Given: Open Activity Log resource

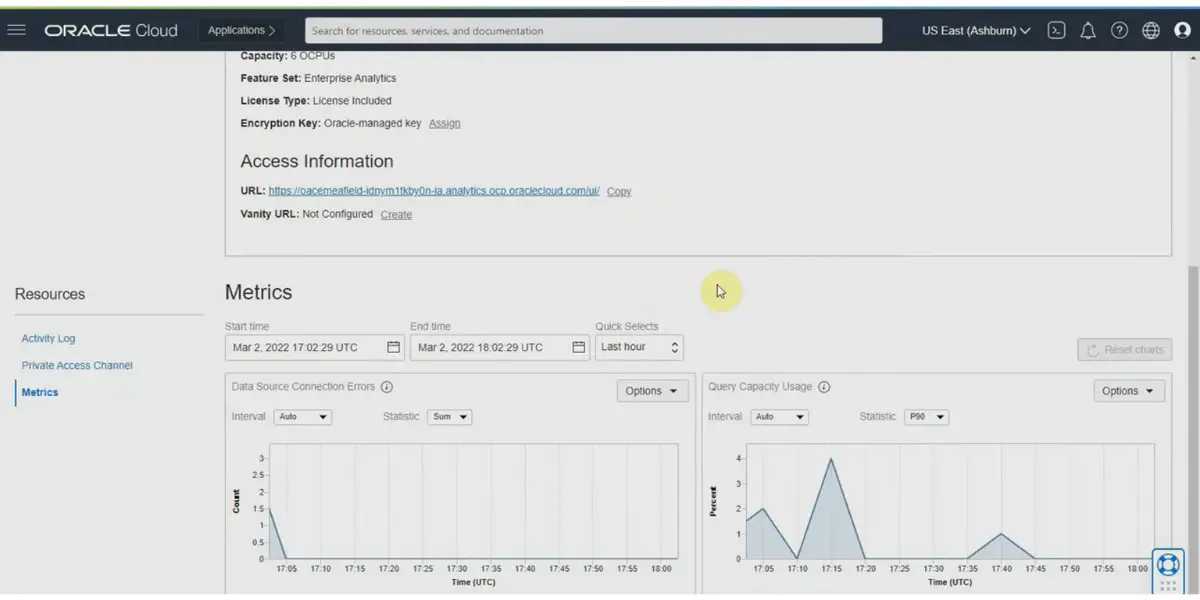Looking at the screenshot, I should 48,339.
